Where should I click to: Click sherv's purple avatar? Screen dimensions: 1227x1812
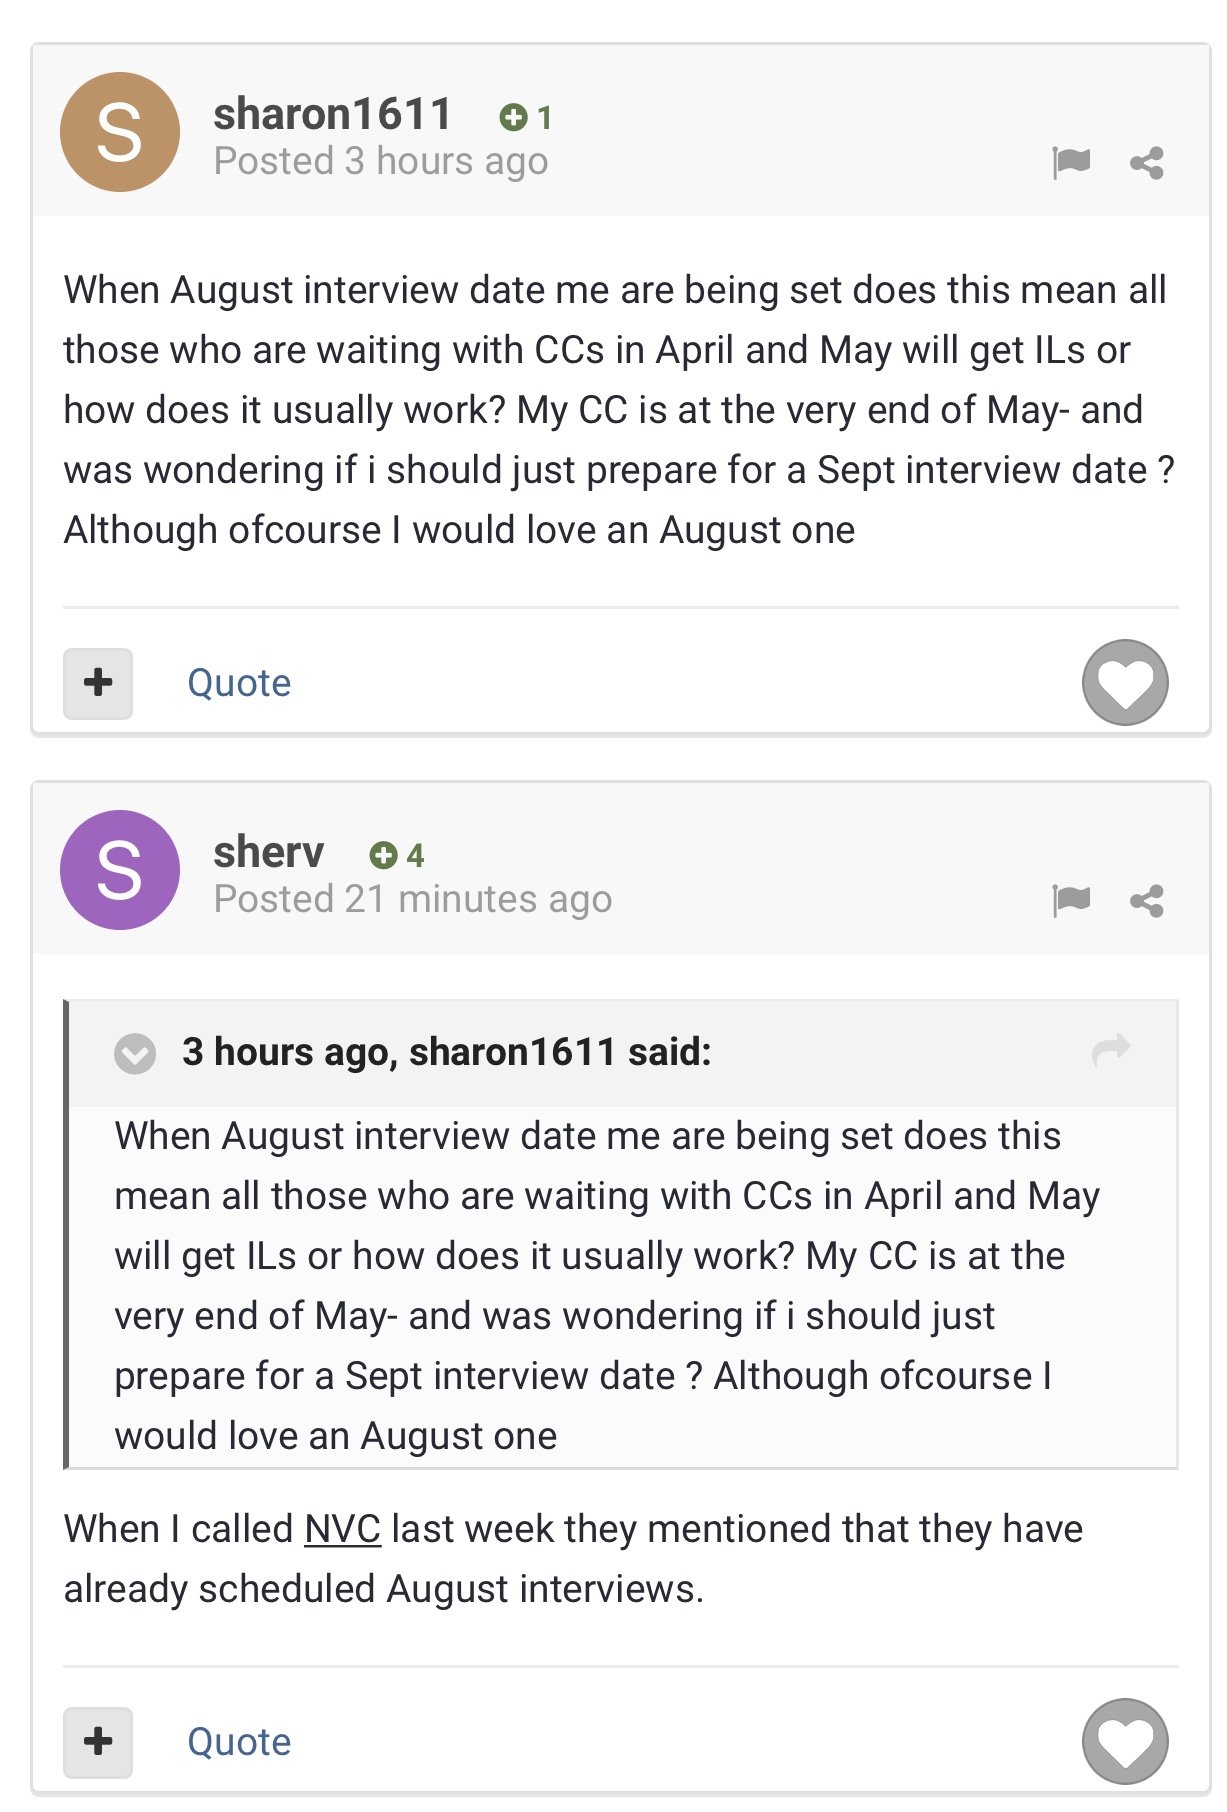pos(120,870)
